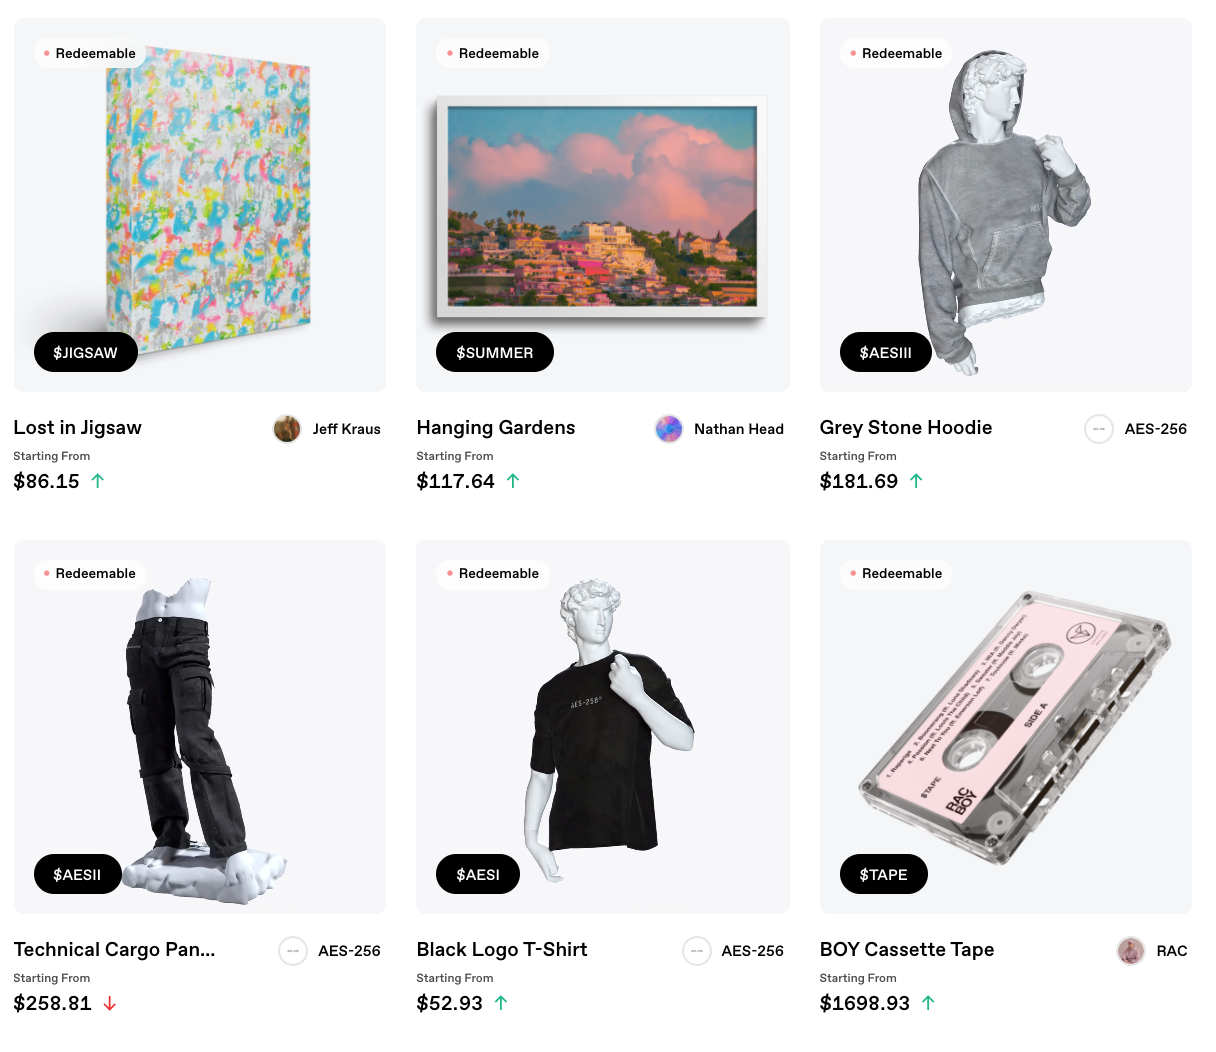Viewport: 1216px width, 1052px height.
Task: Select the $TAPE token badge
Action: coord(884,874)
